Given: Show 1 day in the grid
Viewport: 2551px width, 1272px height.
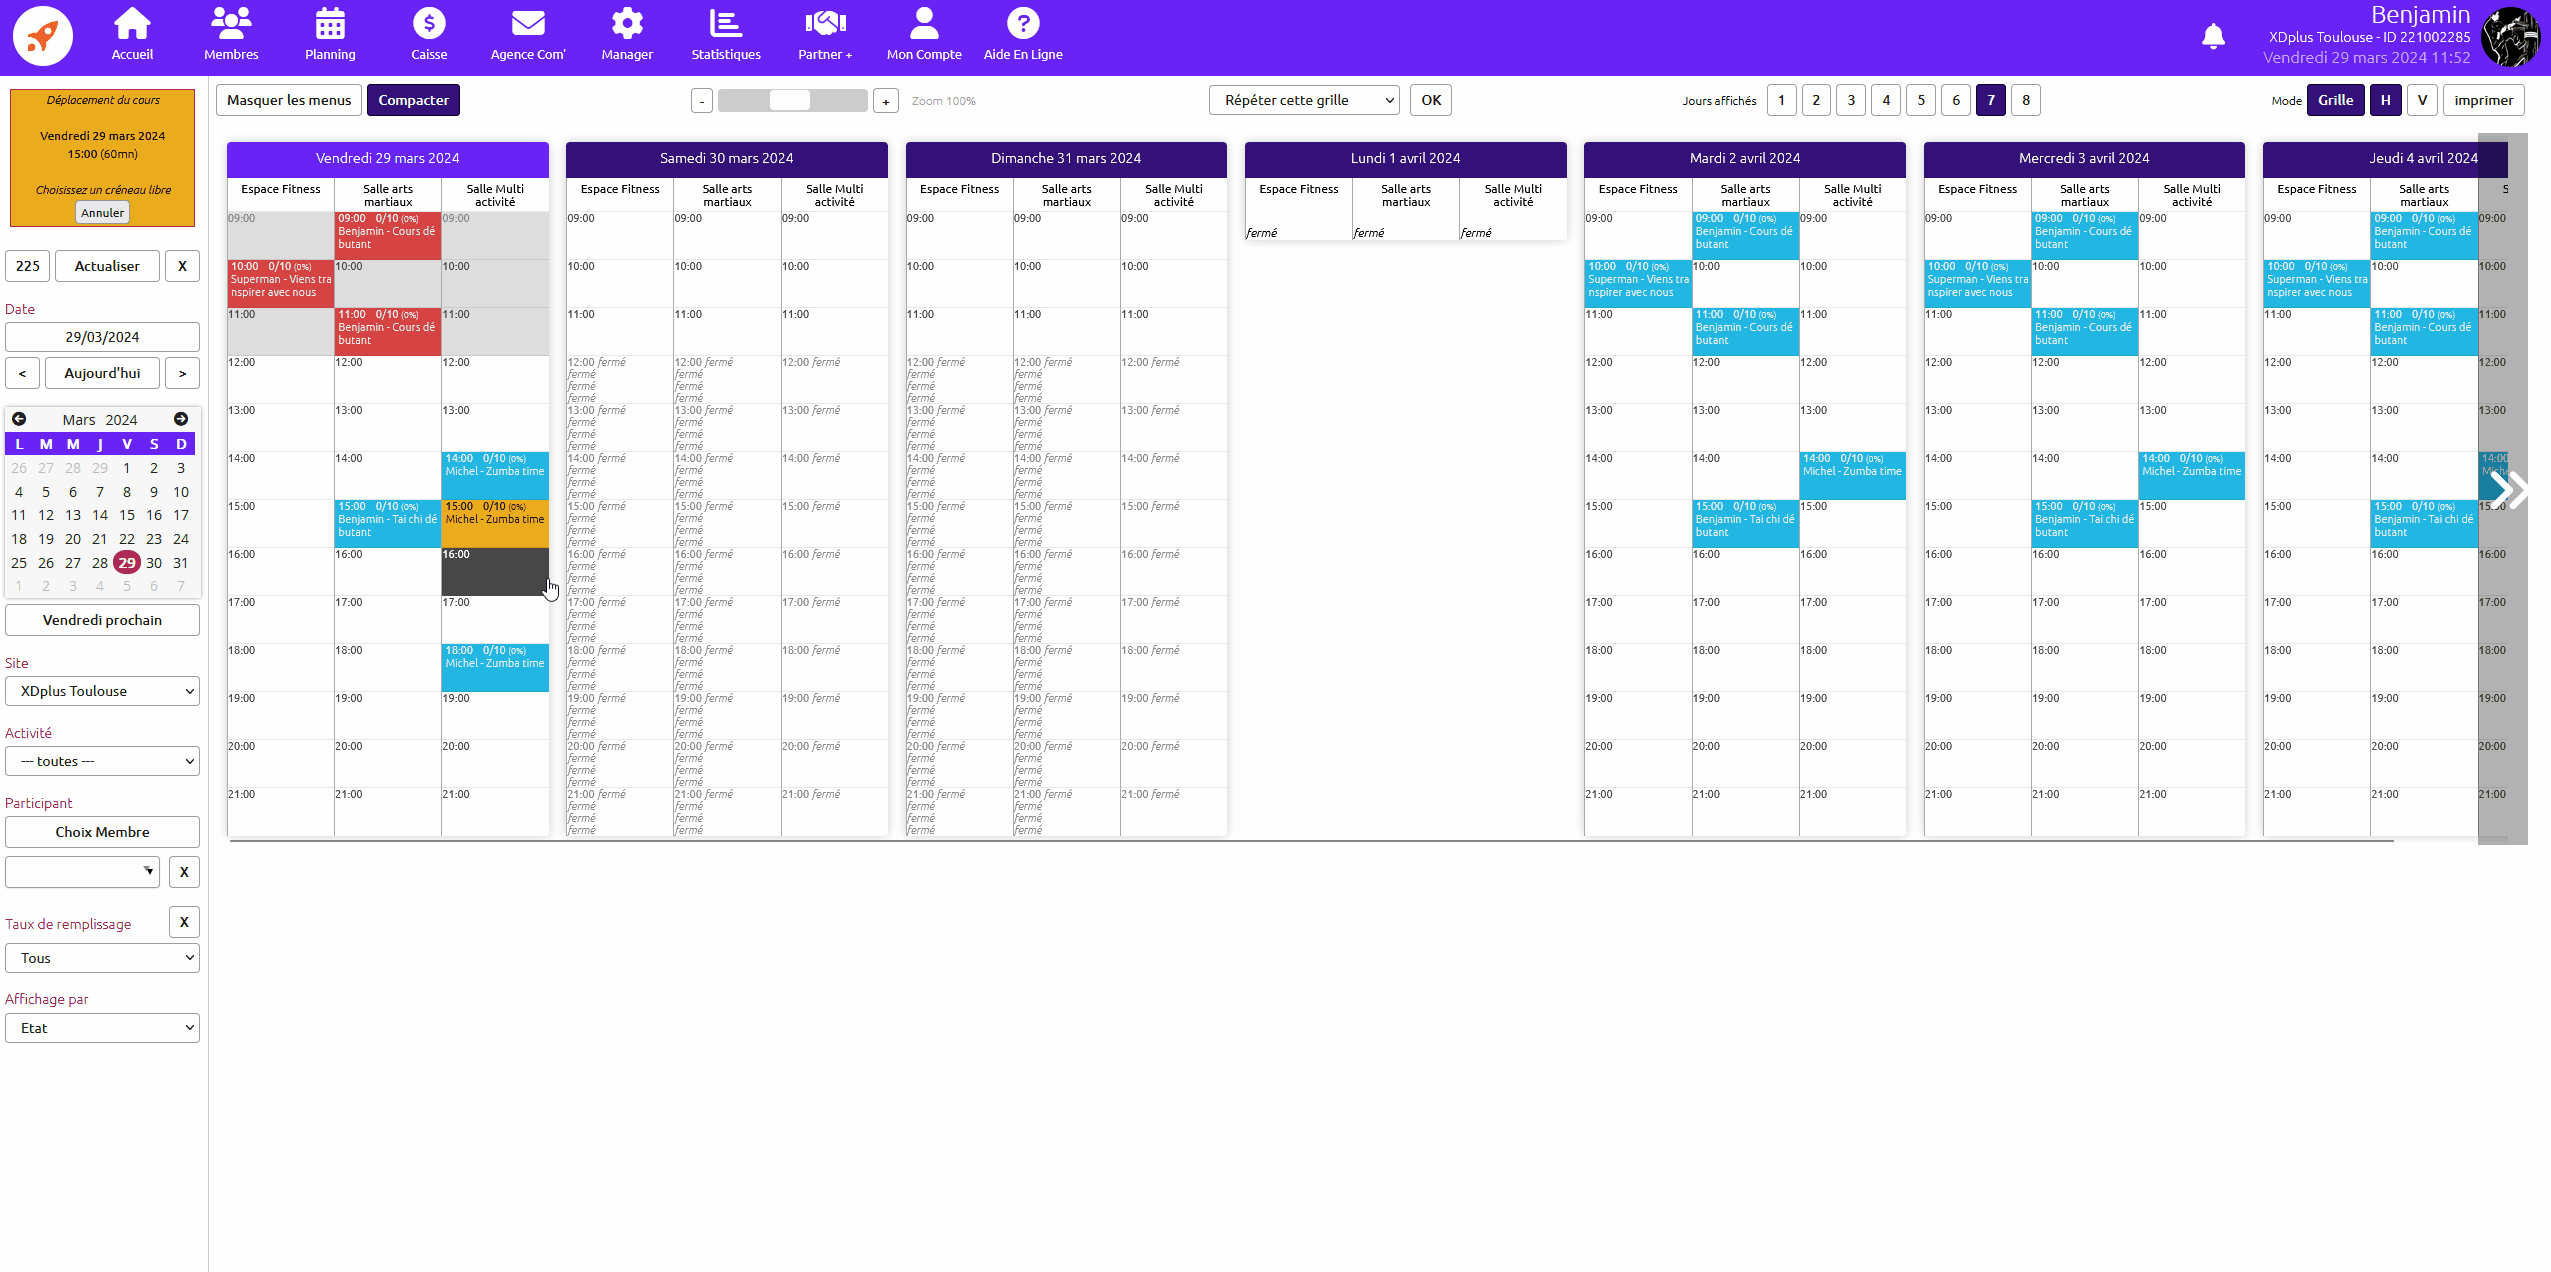Looking at the screenshot, I should click(x=1781, y=100).
